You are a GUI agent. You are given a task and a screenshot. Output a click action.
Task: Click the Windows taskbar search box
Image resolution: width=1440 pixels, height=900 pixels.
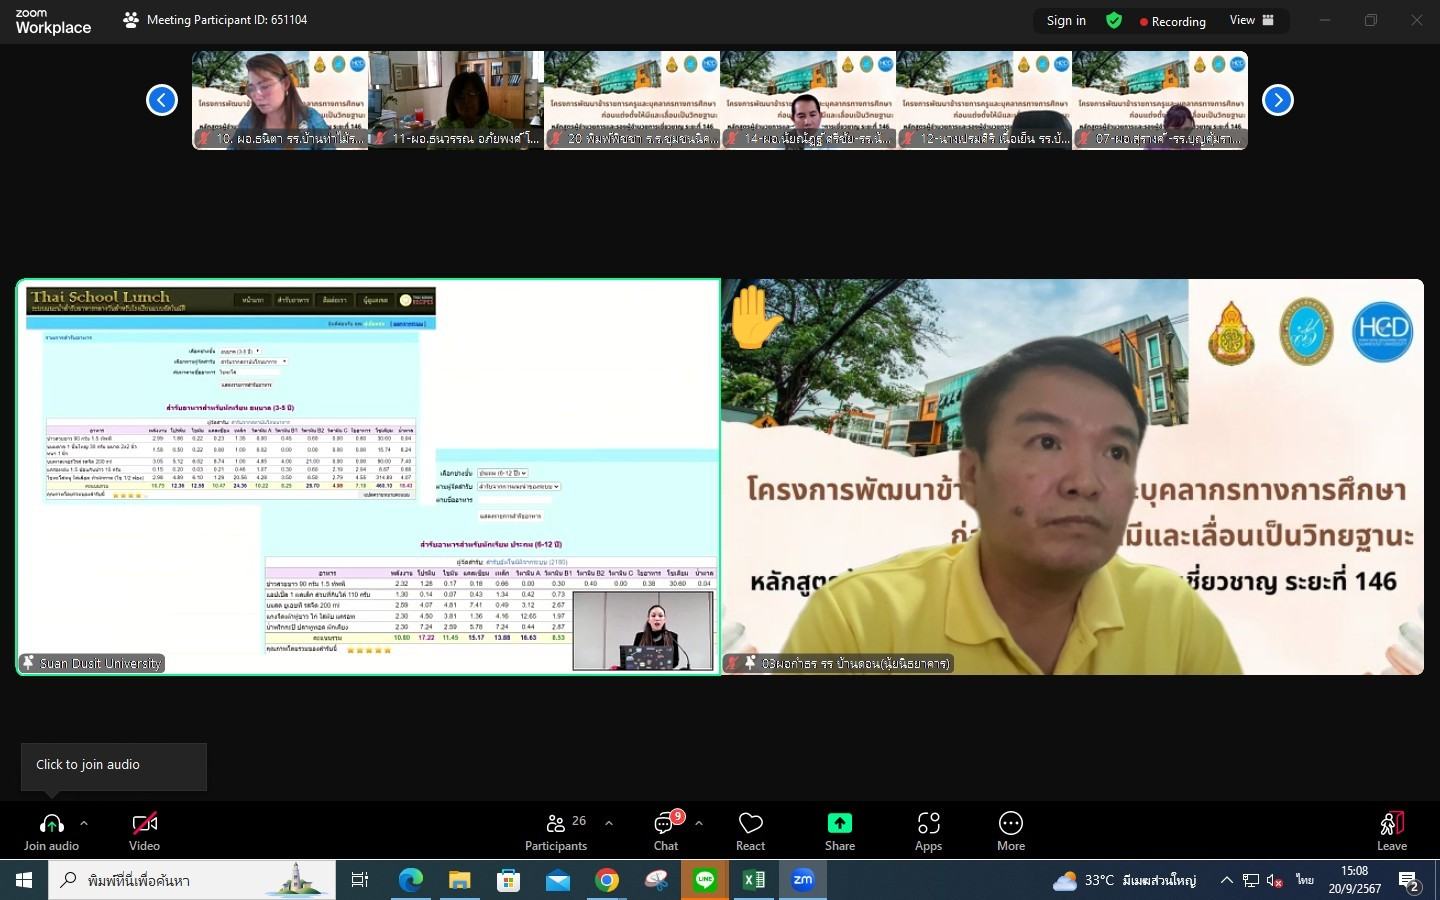(x=192, y=880)
